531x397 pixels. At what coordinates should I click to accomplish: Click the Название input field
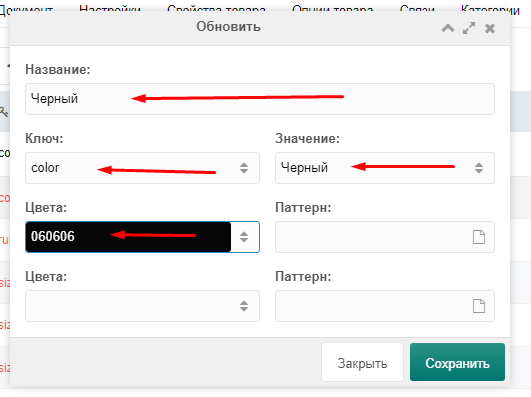(260, 99)
